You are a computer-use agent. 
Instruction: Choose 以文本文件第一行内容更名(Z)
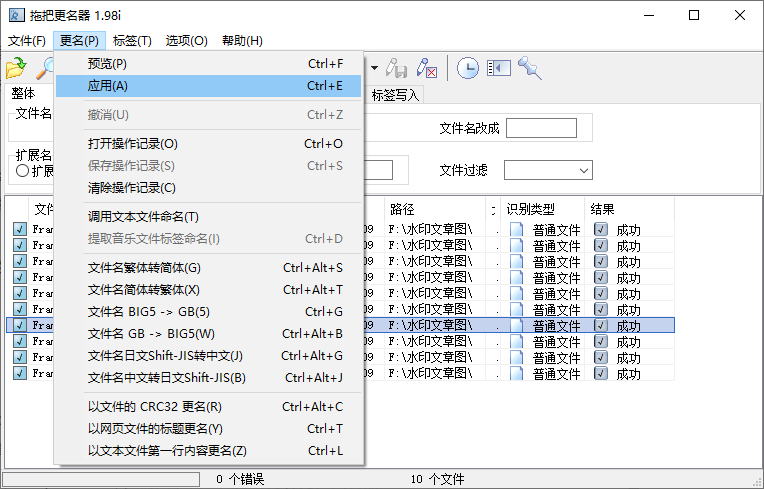click(x=209, y=451)
